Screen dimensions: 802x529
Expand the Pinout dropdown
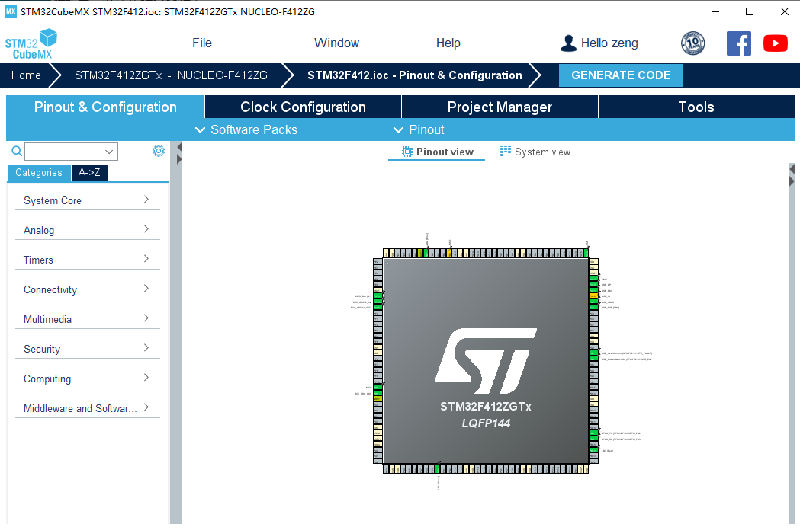pos(419,130)
